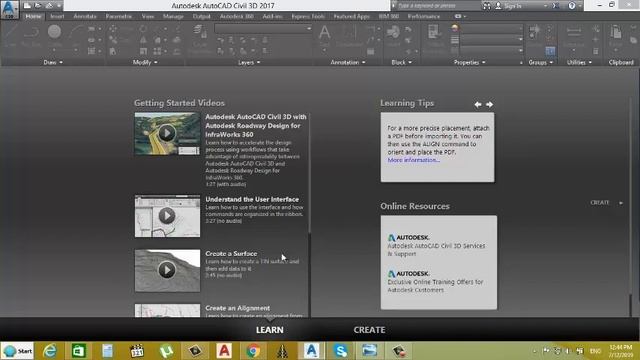
Task: Select the CREATE page at the bottom
Action: coord(369,330)
